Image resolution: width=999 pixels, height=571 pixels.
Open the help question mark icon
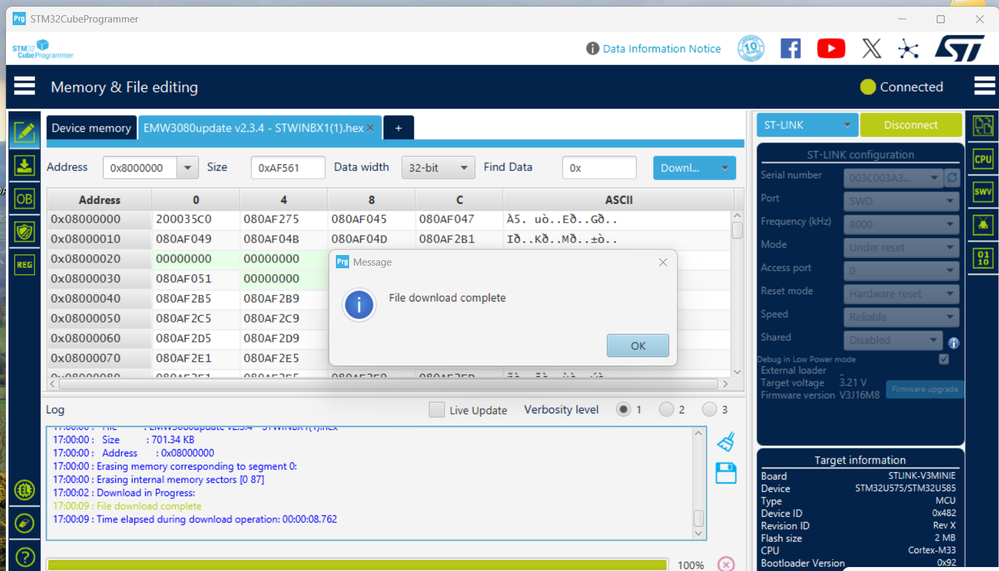(24, 557)
